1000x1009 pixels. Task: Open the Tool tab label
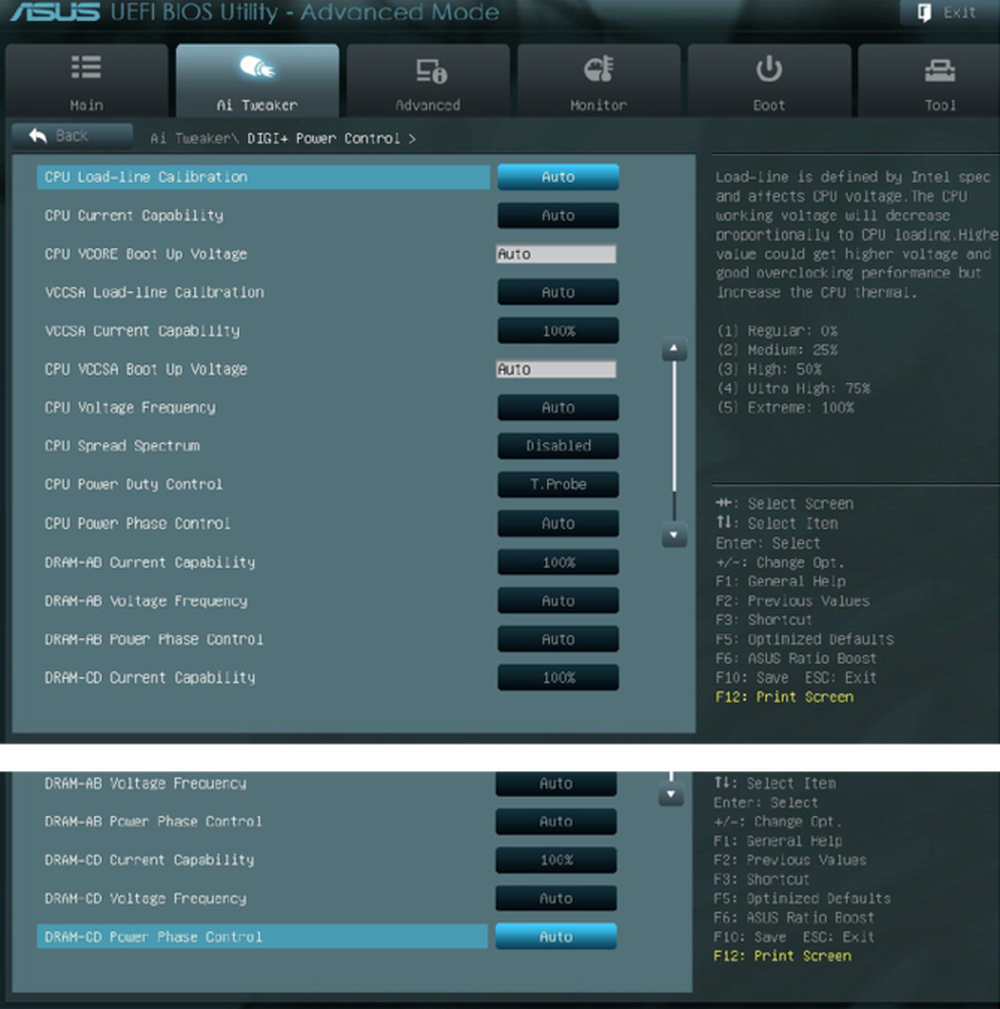click(x=940, y=105)
